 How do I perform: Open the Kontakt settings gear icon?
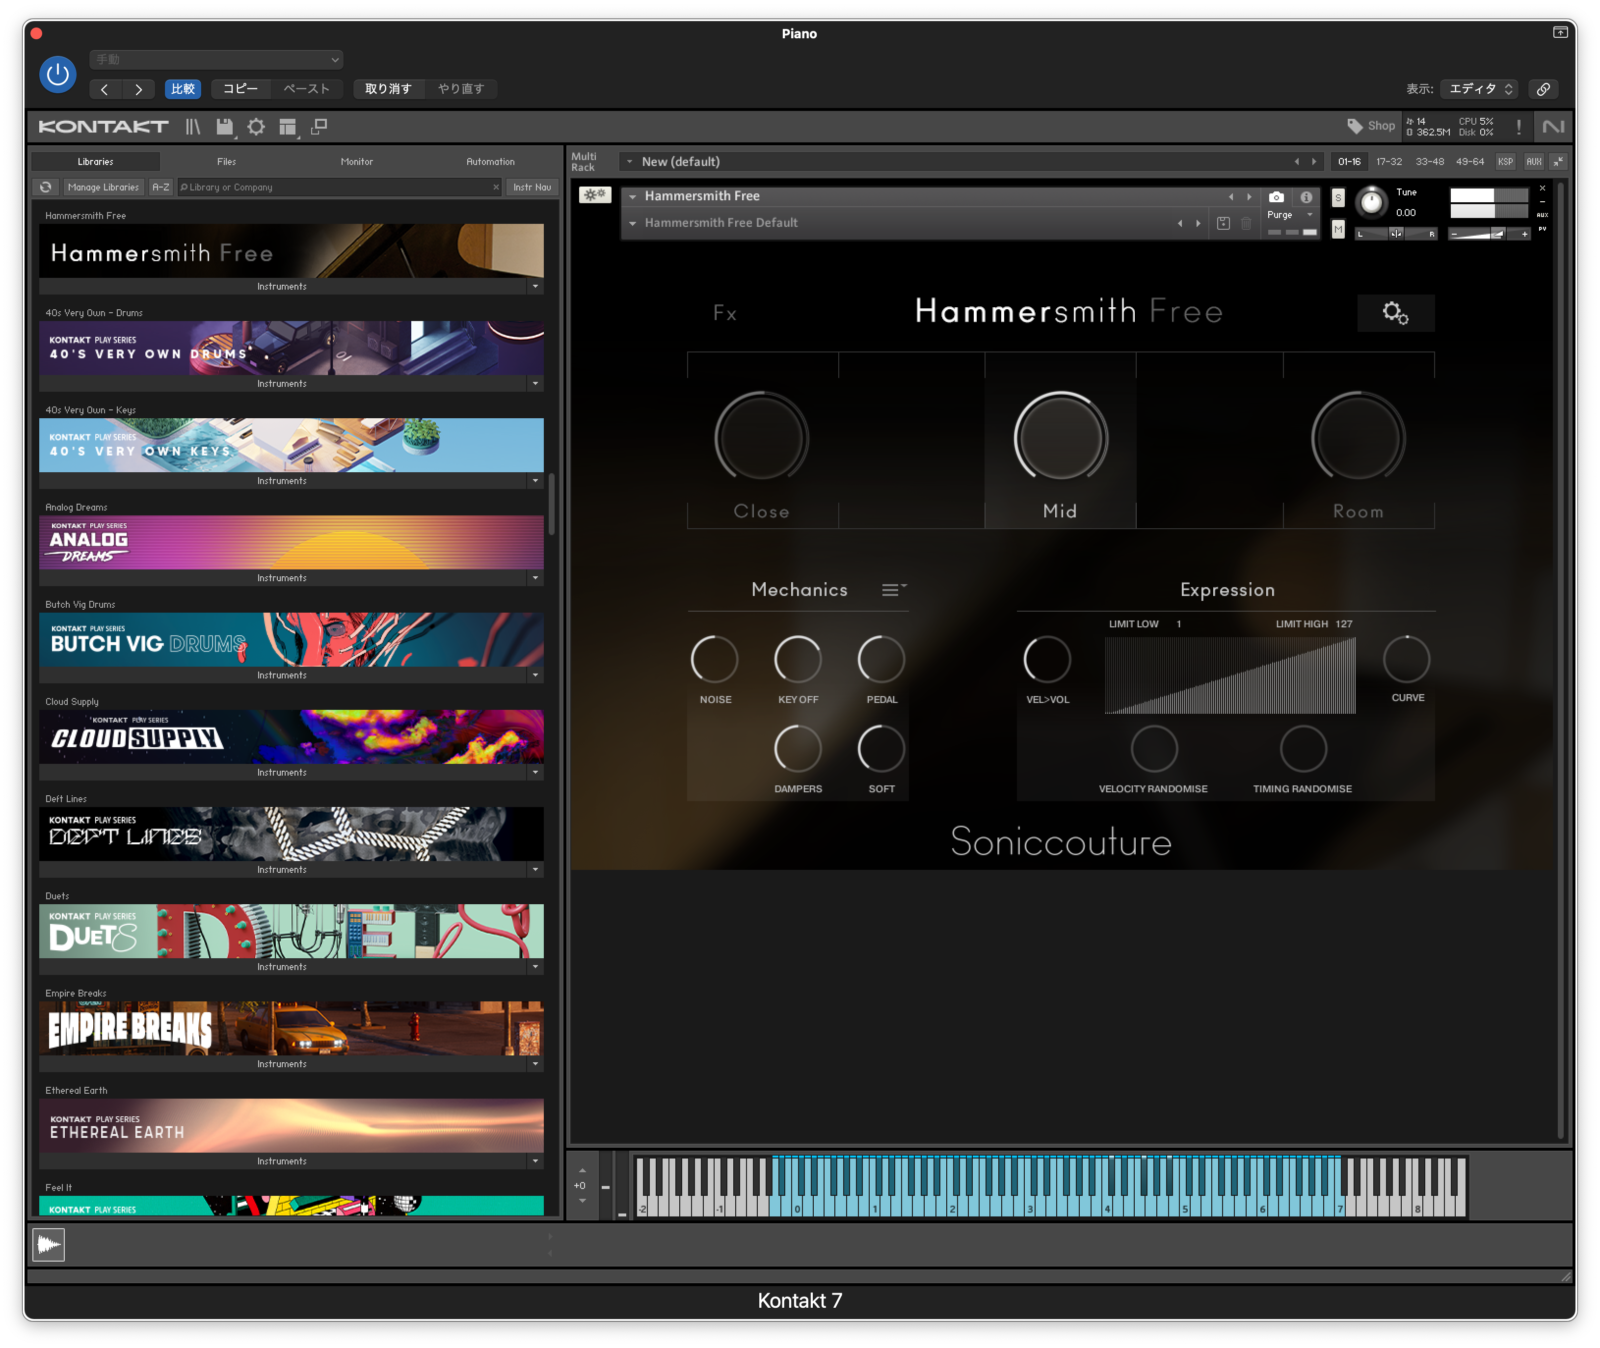click(x=256, y=126)
